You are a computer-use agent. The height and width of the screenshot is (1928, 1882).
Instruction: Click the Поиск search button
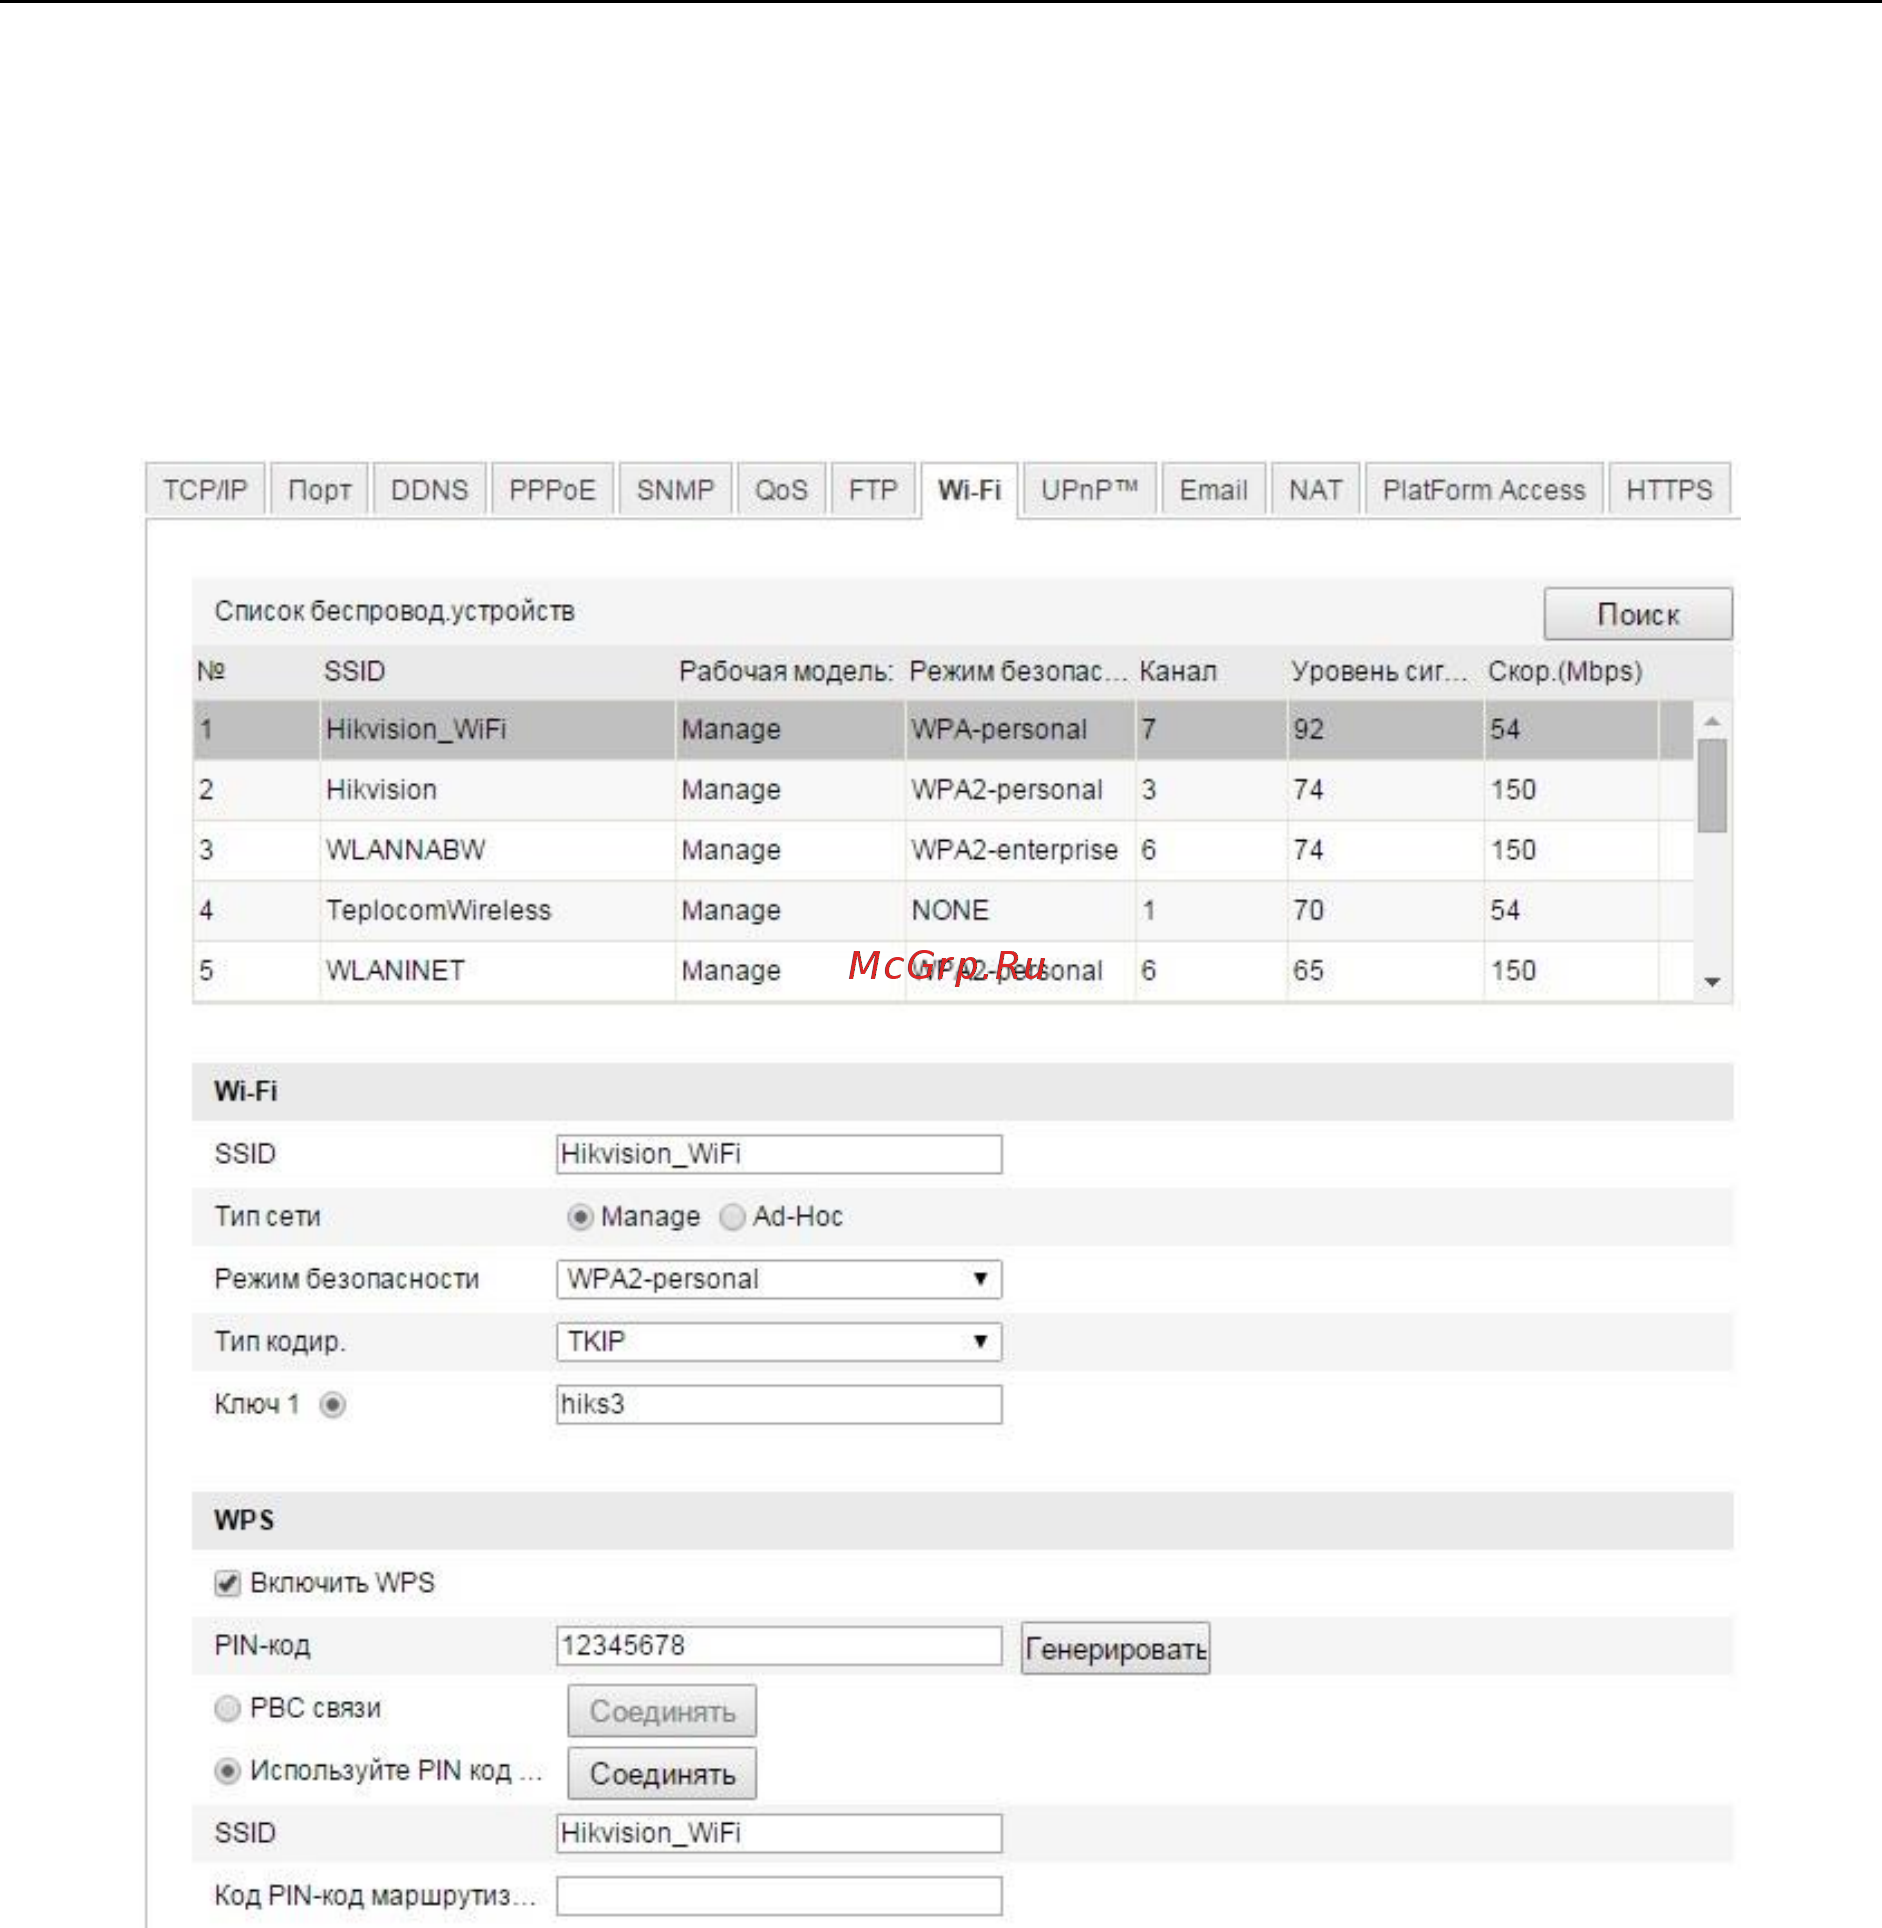tap(1638, 614)
